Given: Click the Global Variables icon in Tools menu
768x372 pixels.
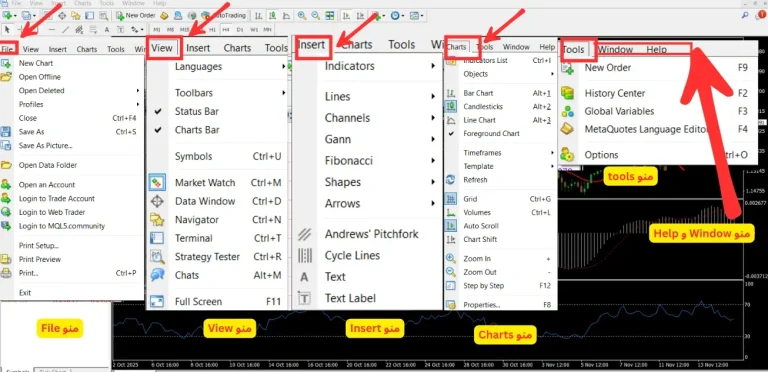Looking at the screenshot, I should click(x=568, y=111).
